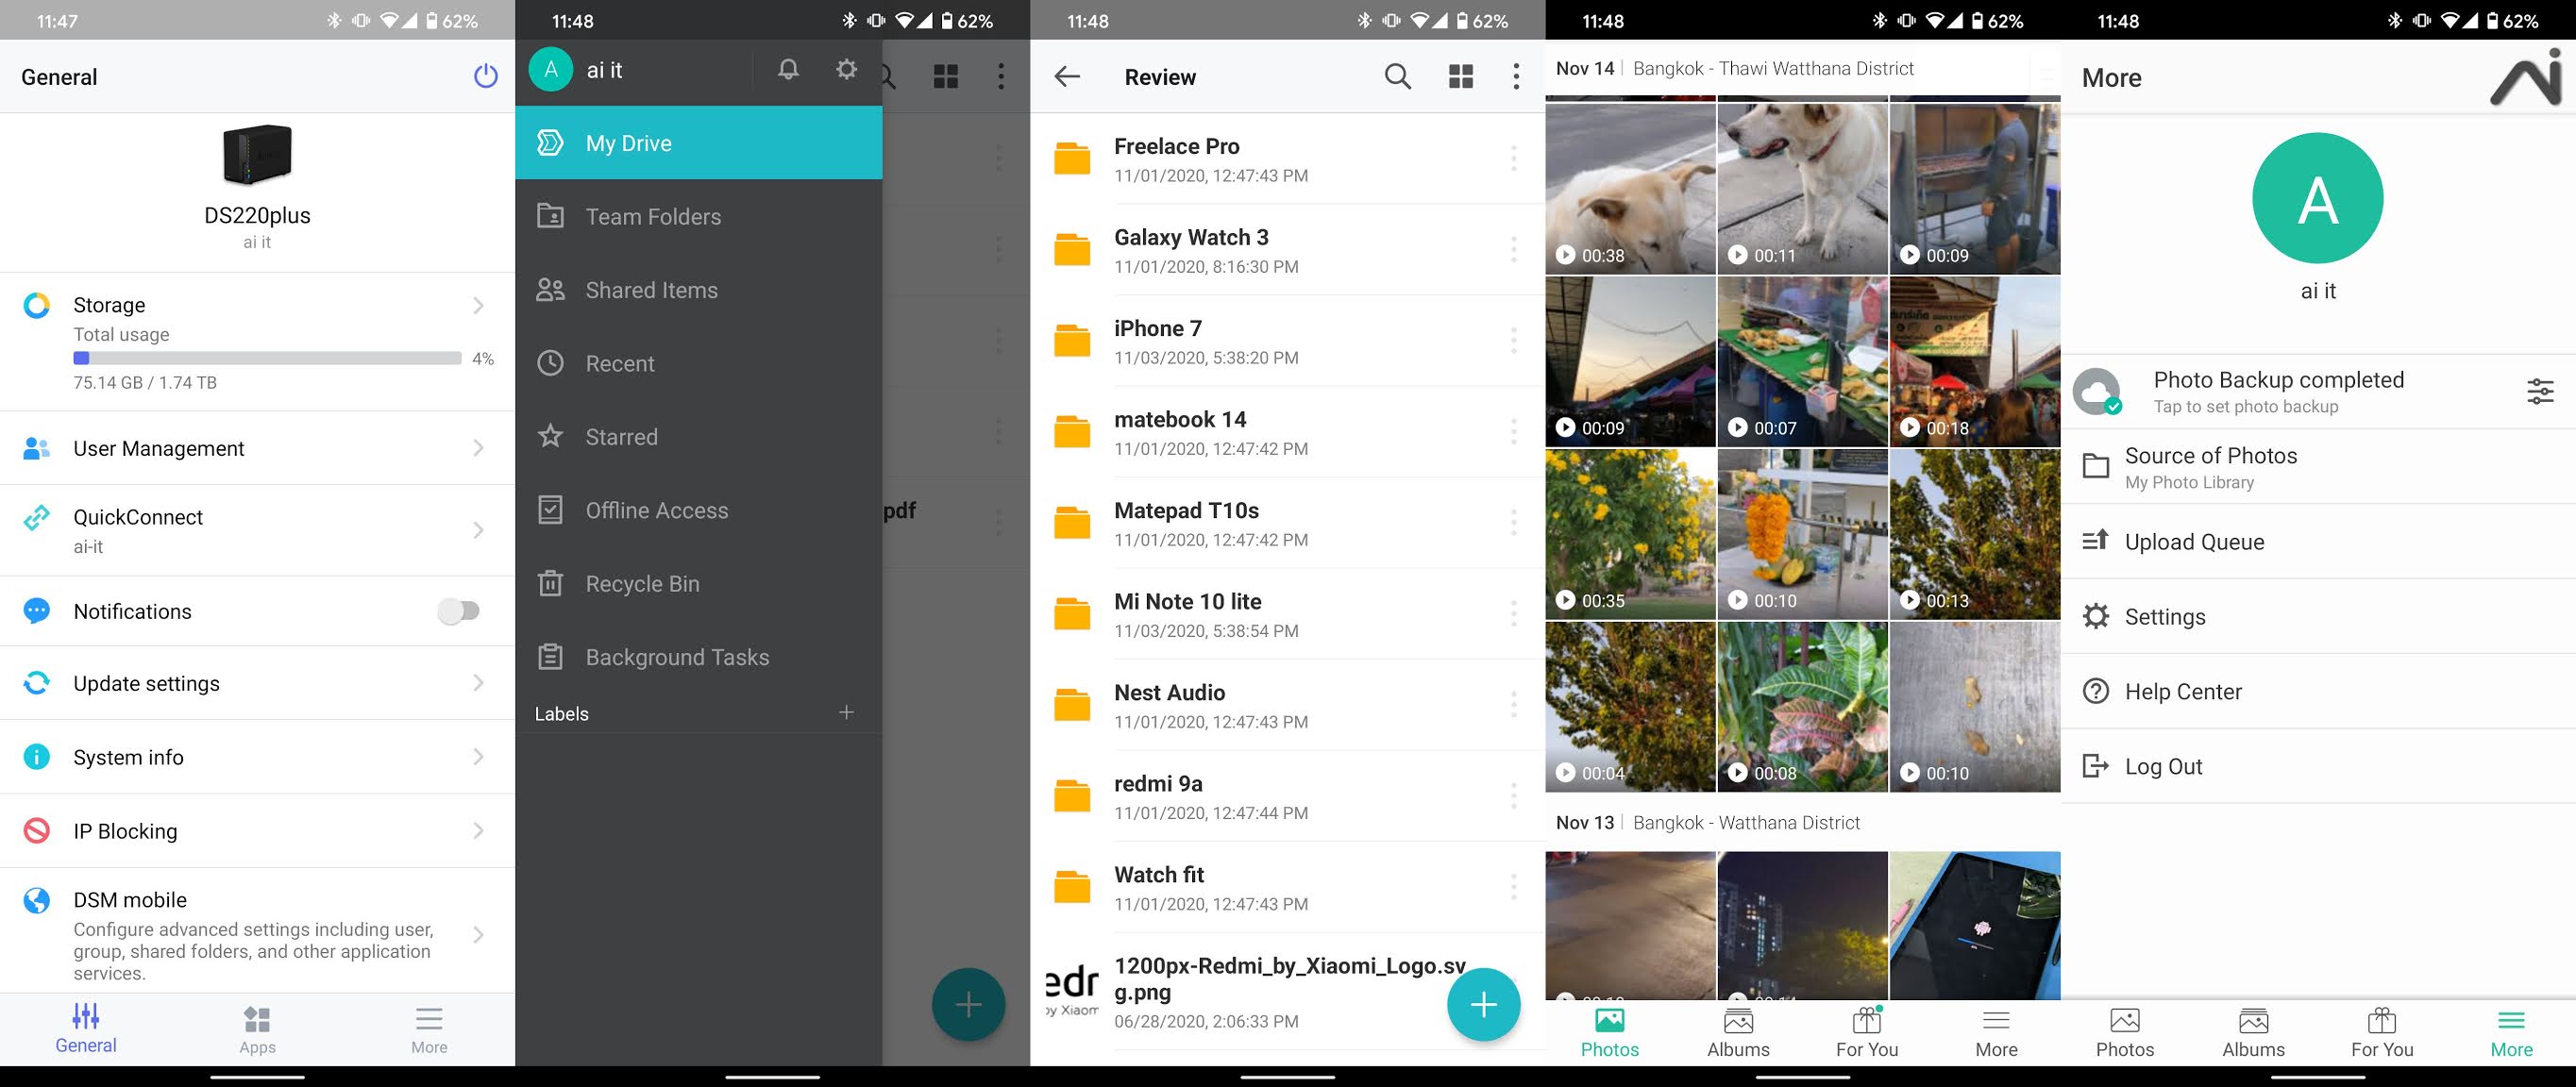The height and width of the screenshot is (1087, 2576).
Task: Open Team Folders in Drive sidebar
Action: (698, 216)
